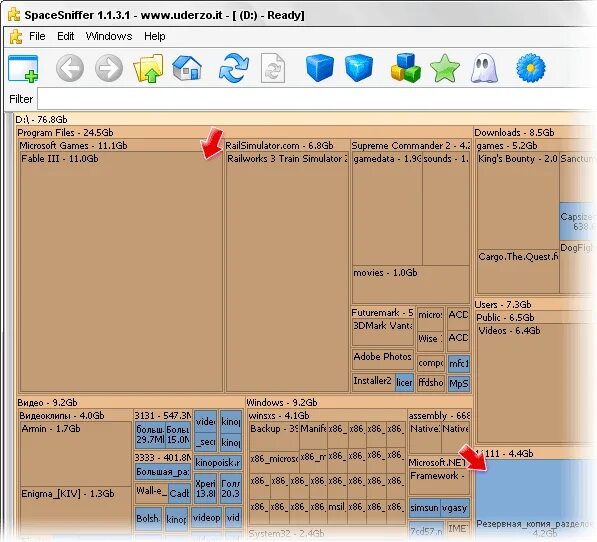Select the ffdshow block
Image resolution: width=597 pixels, height=542 pixels.
pyautogui.click(x=431, y=382)
